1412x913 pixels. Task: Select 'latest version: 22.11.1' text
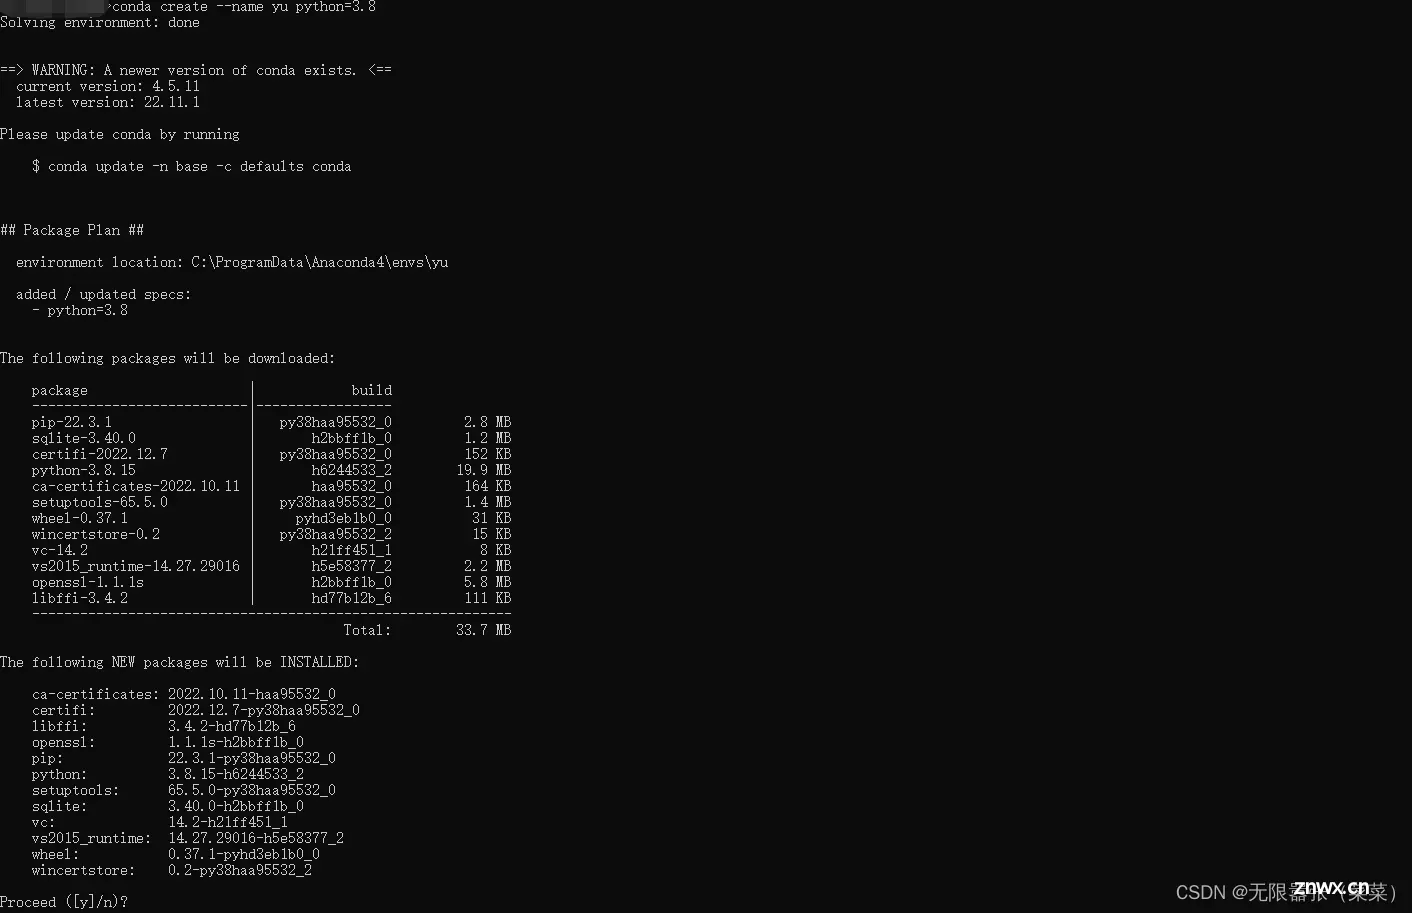click(x=108, y=102)
